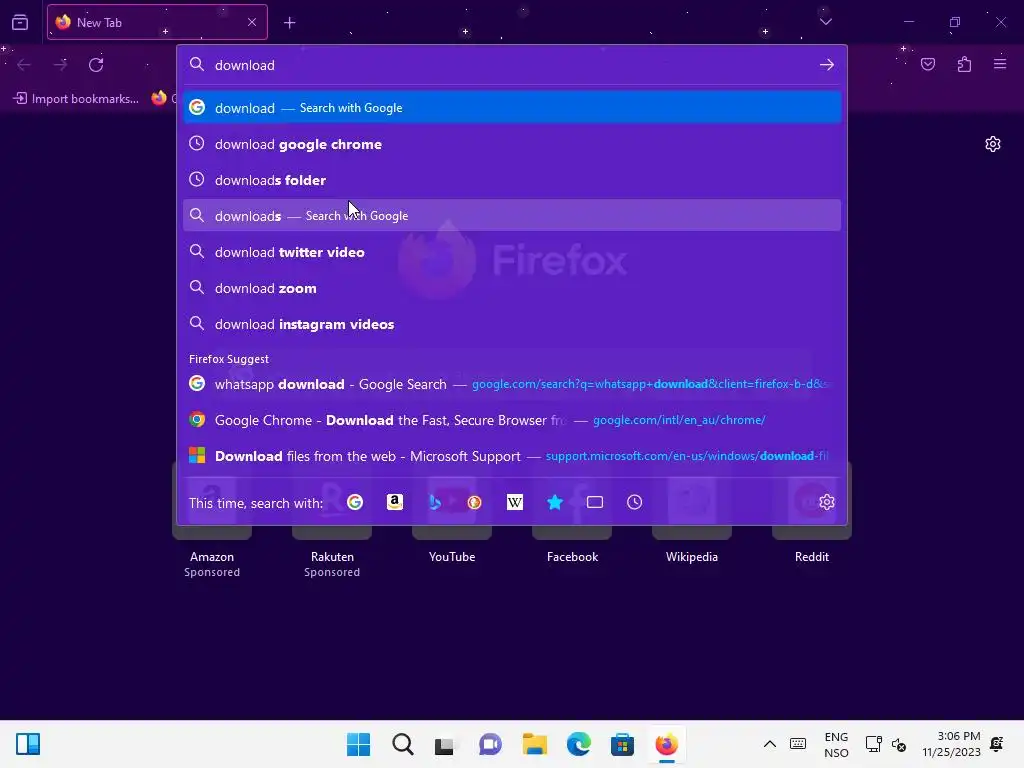Search this time with DuckDuckGo icon
Image resolution: width=1024 pixels, height=768 pixels.
pos(475,502)
